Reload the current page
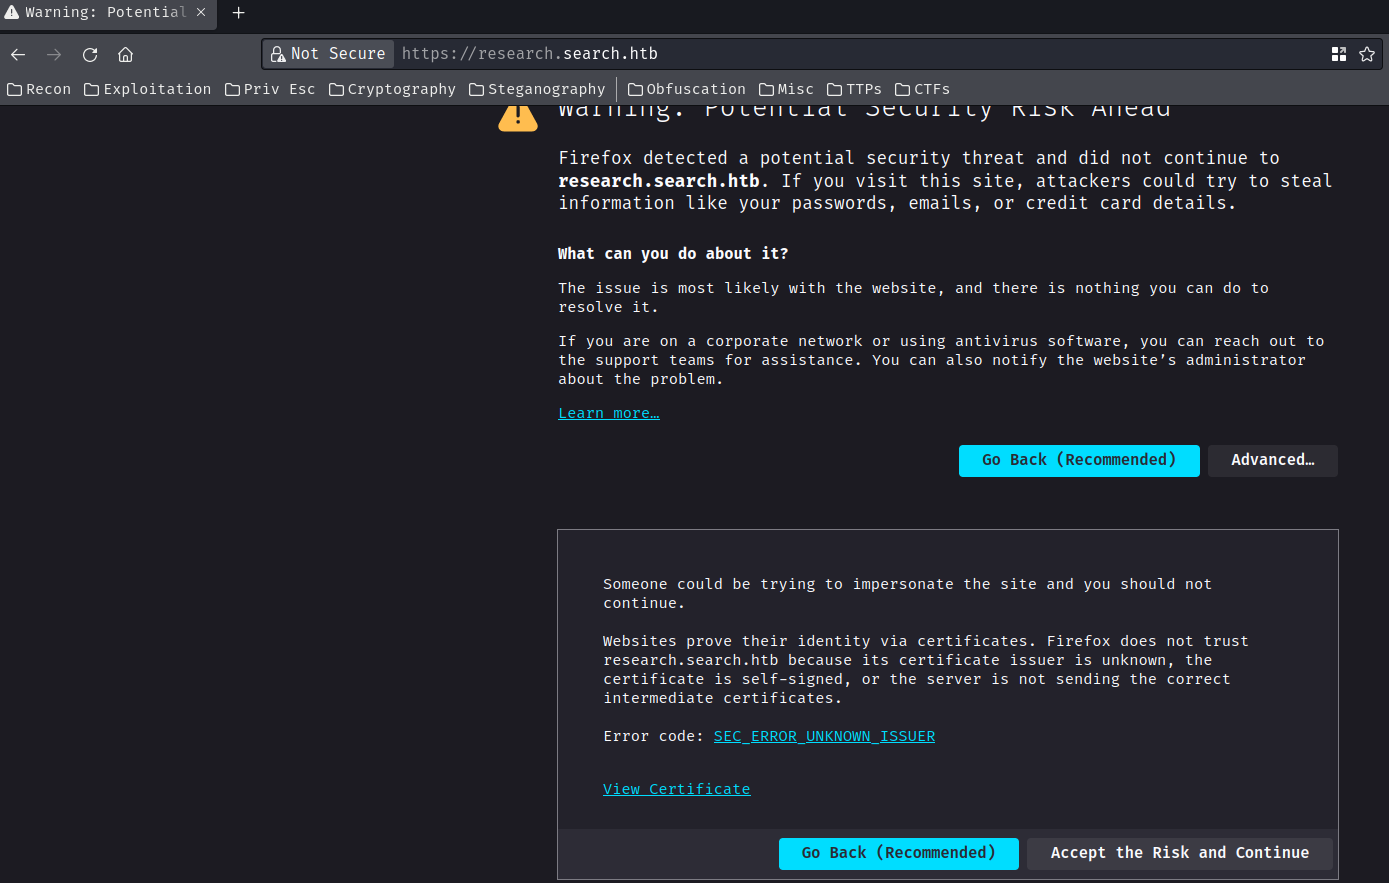This screenshot has width=1389, height=883. coord(90,54)
